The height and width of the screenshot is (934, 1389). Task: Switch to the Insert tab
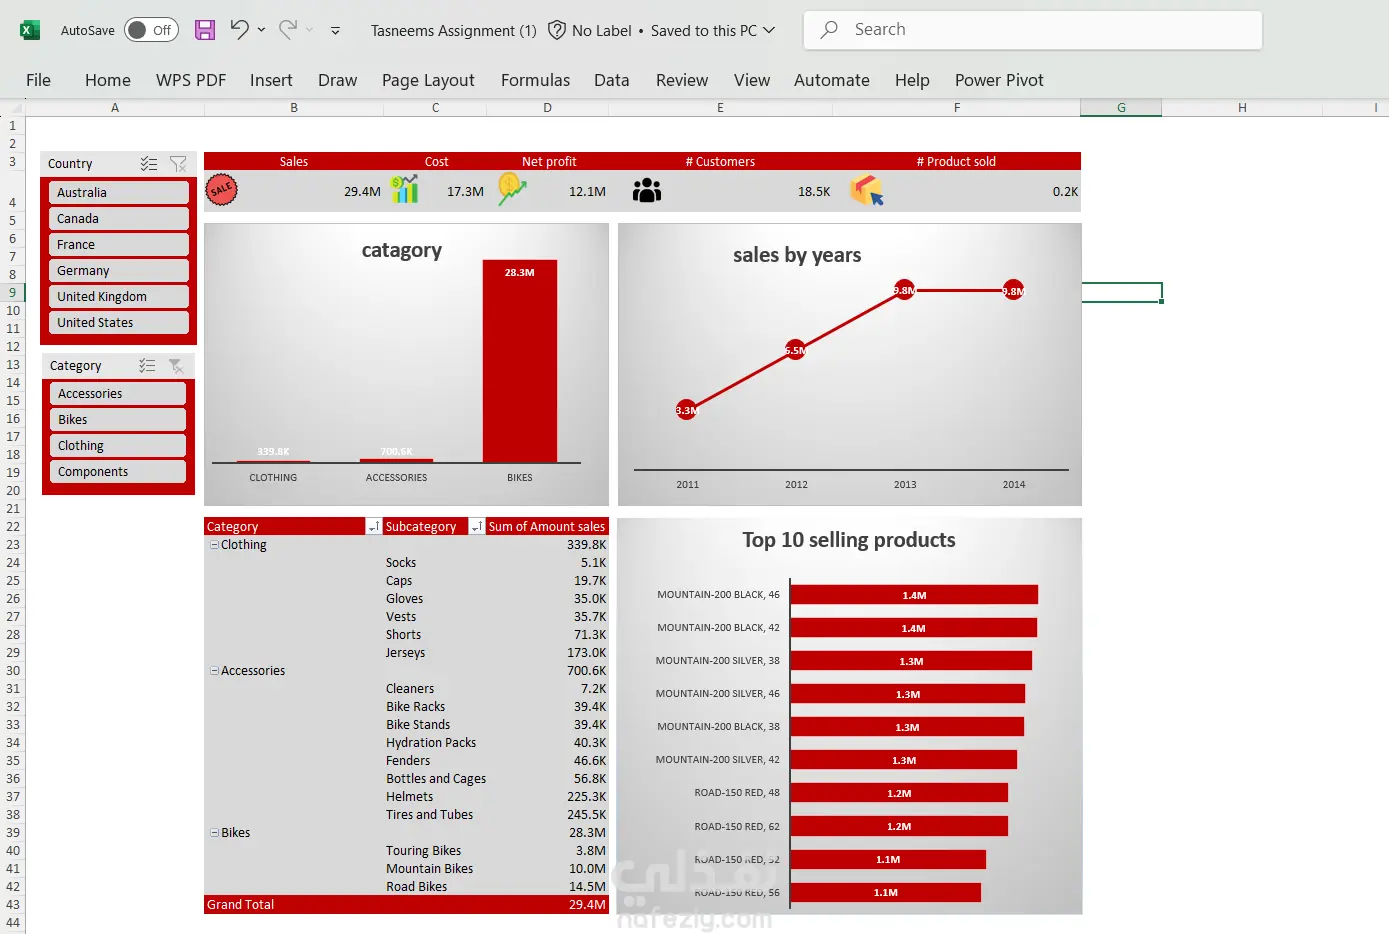tap(271, 80)
